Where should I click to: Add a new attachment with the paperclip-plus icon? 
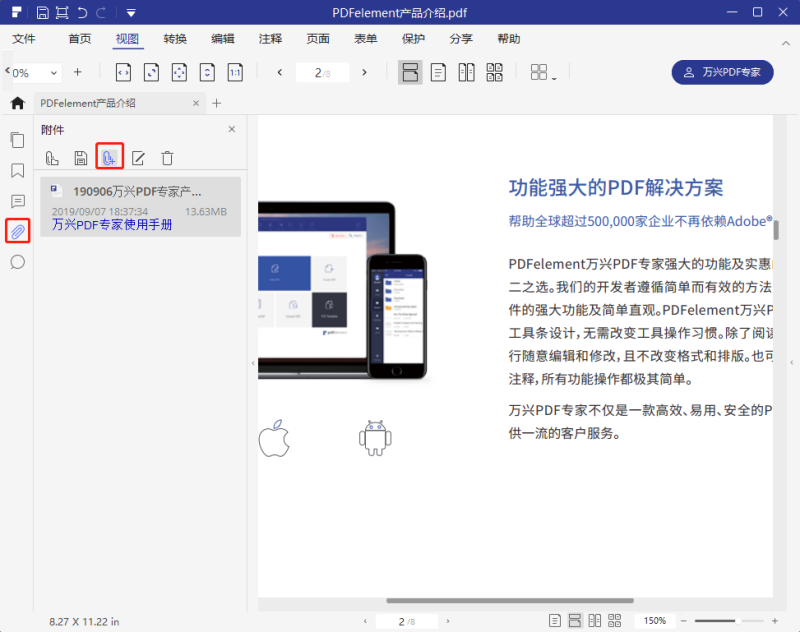(x=110, y=157)
